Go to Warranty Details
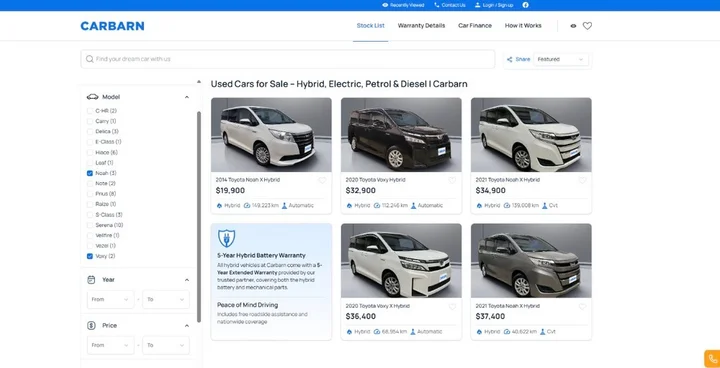This screenshot has height=368, width=720. pos(421,26)
